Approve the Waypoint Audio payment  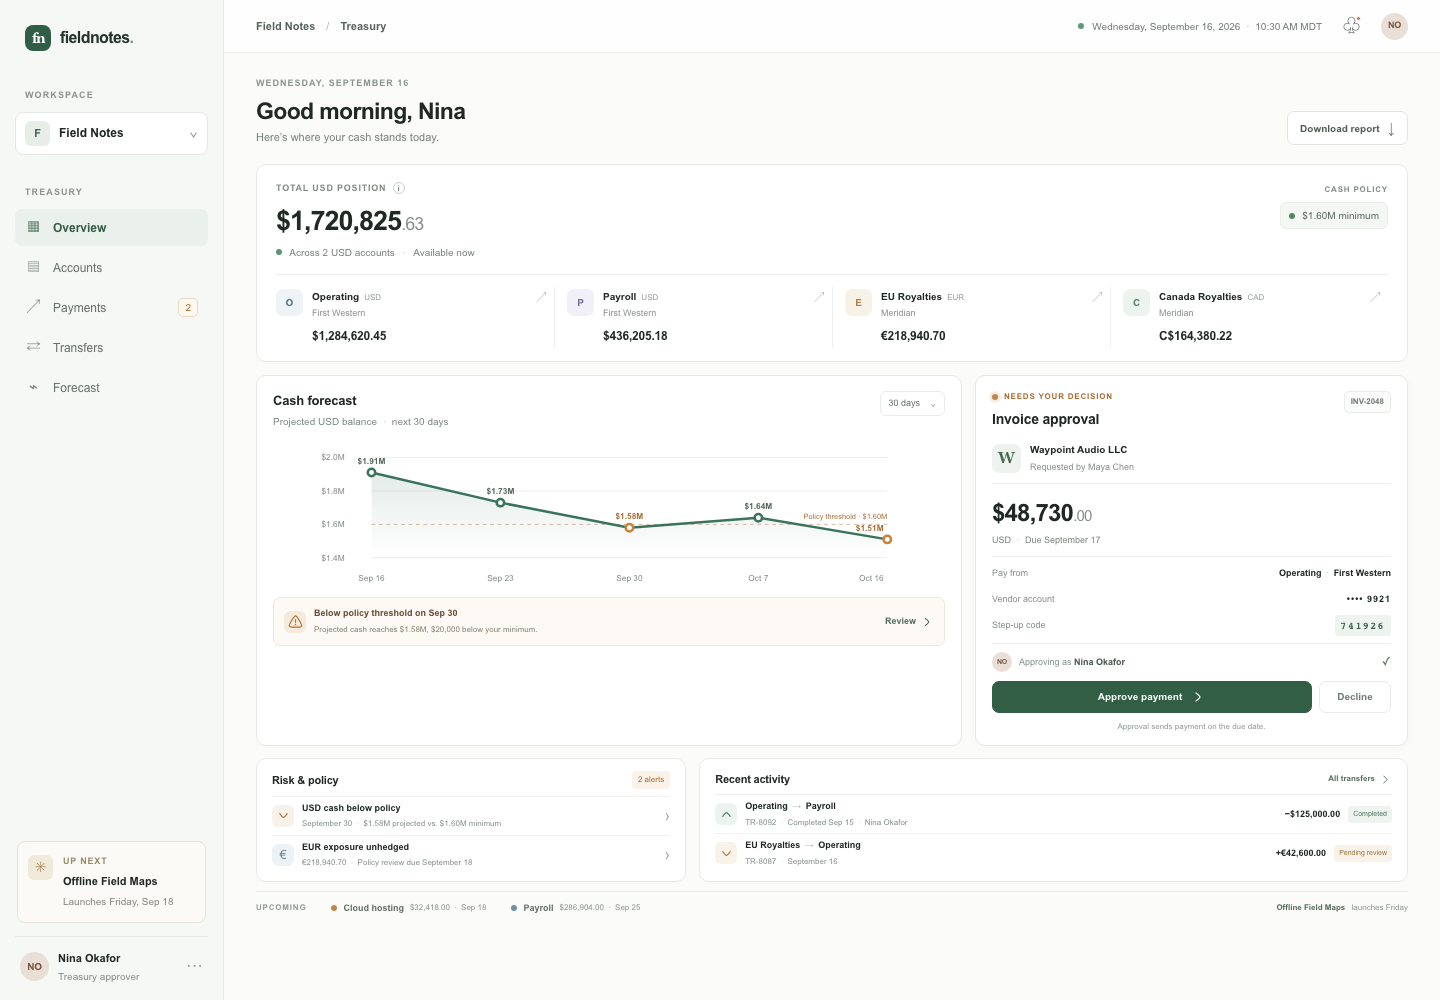(x=1151, y=697)
